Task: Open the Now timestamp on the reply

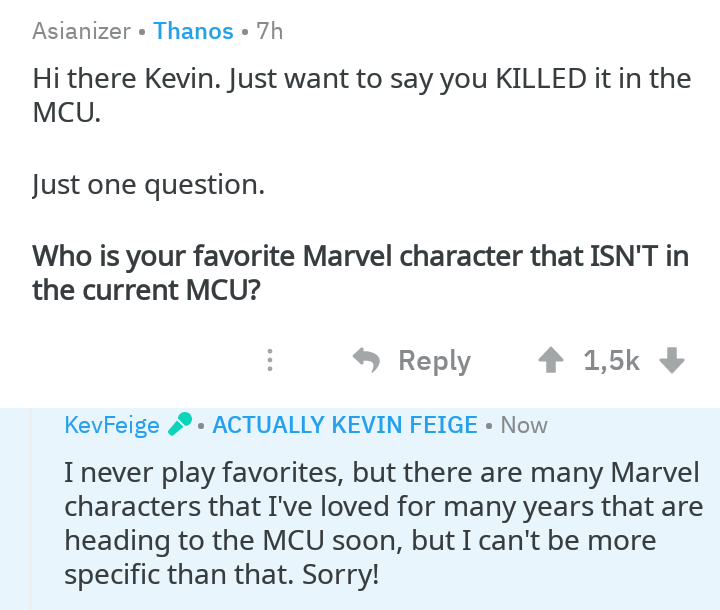Action: pyautogui.click(x=524, y=425)
